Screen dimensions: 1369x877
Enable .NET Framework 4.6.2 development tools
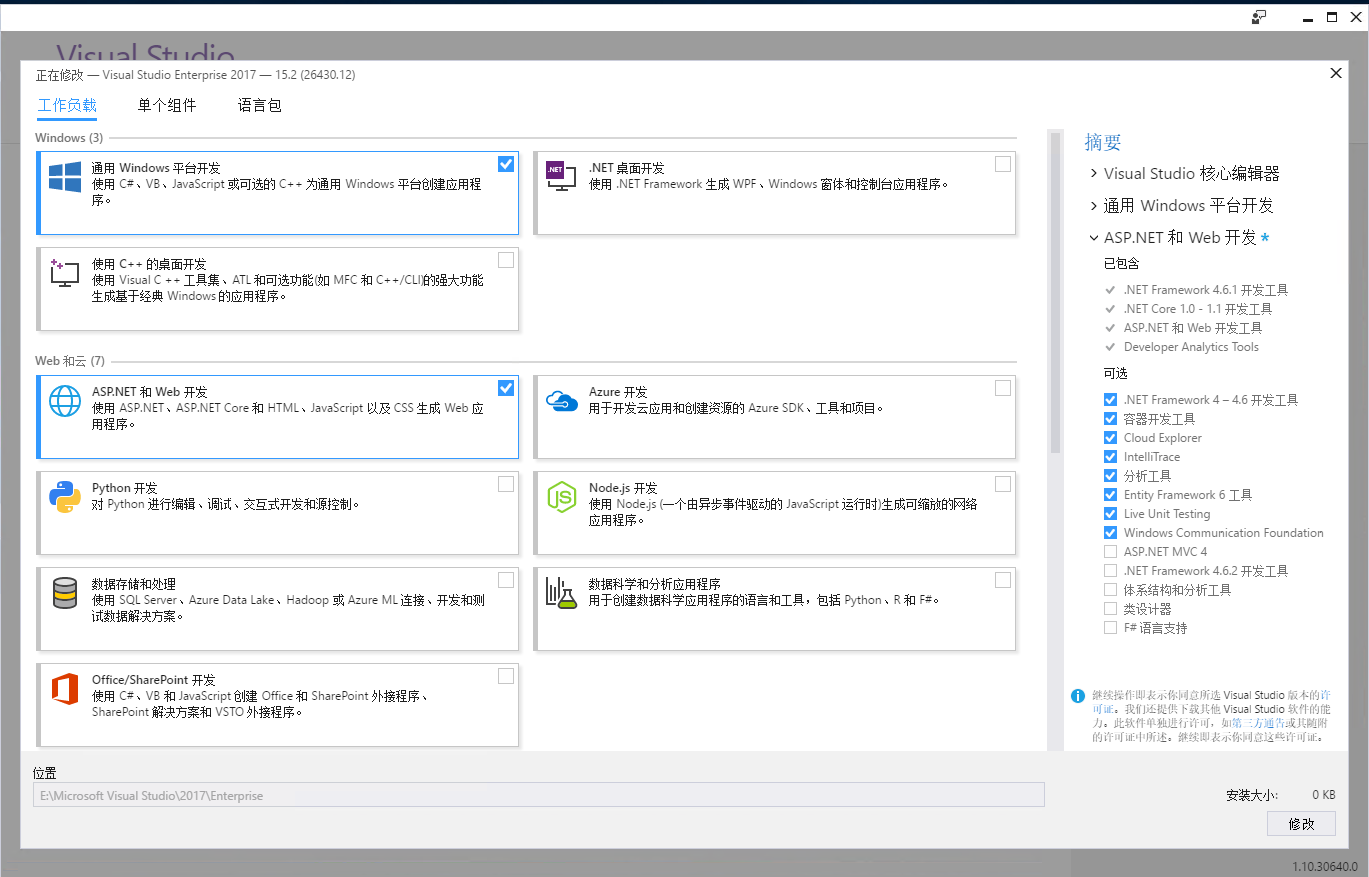(x=1110, y=571)
